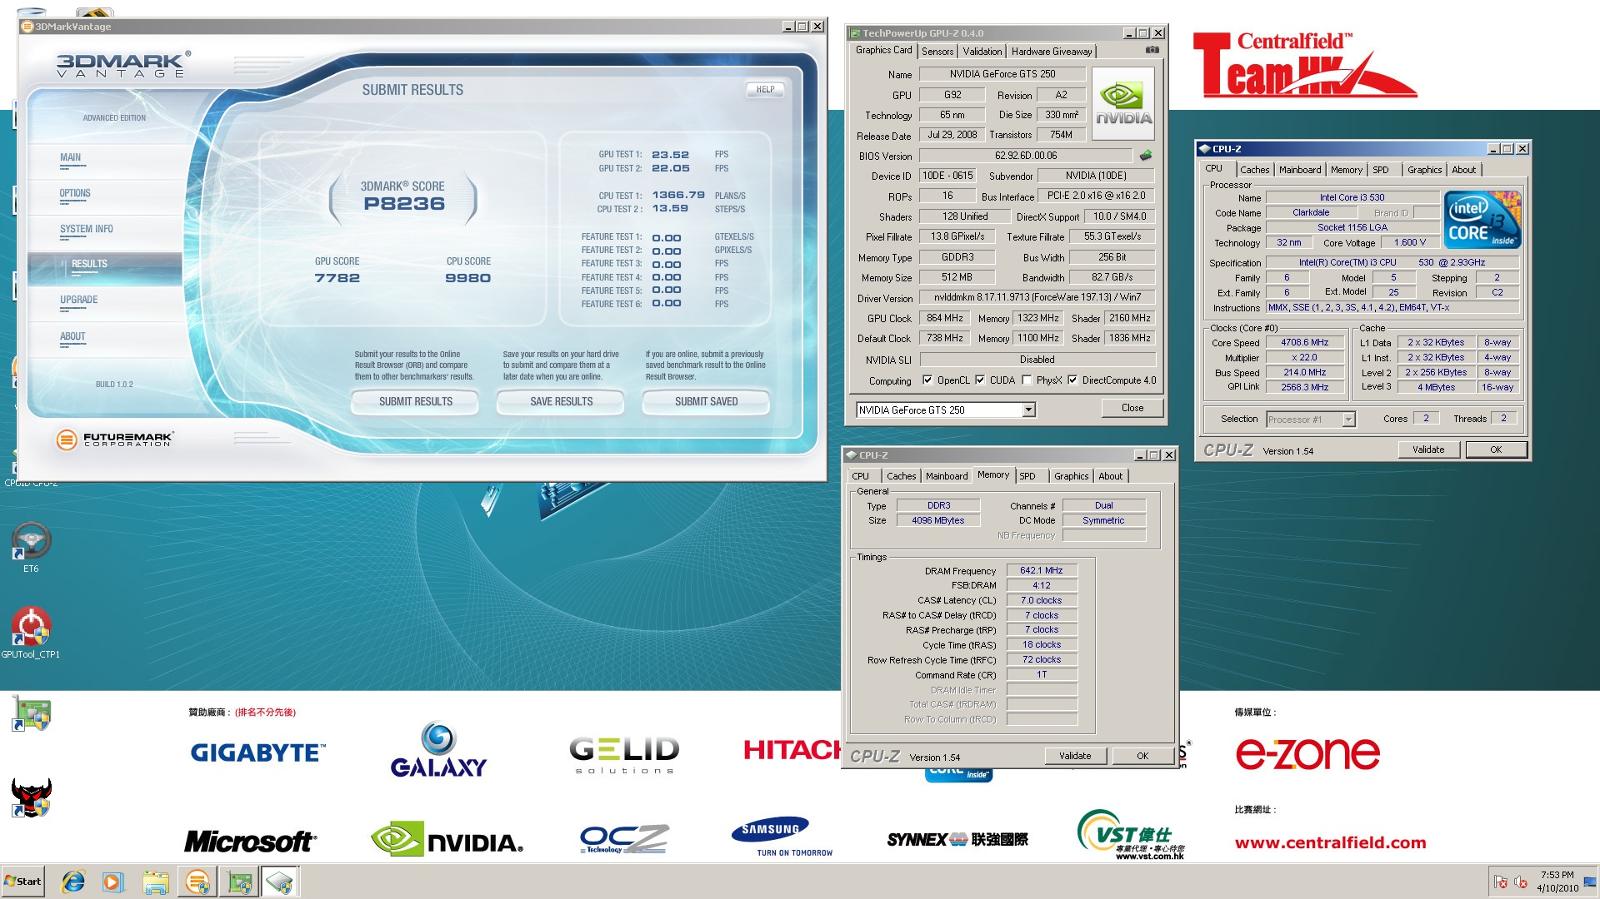Click the GPU Name field NVIDIA GeForce GTS 250
Screen dimensions: 1600x899
pos(1002,74)
